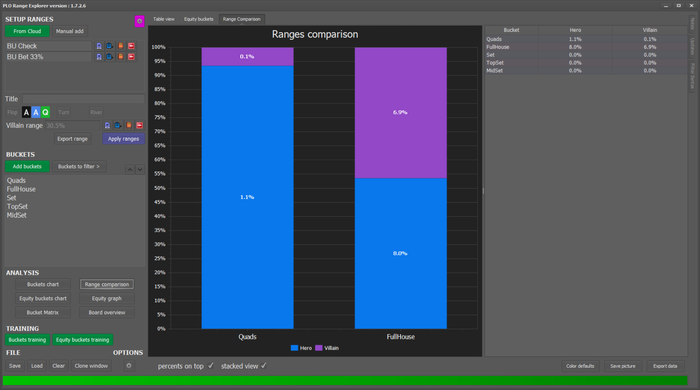Click the Save file button
The image size is (700, 390).
[x=15, y=366]
